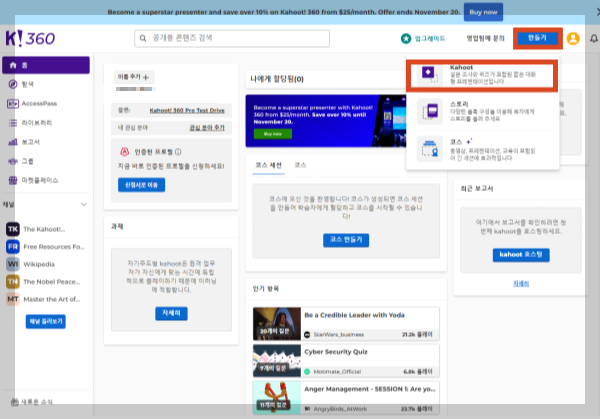This screenshot has height=419, width=600.
Task: Click the 나에게 할당됨(0) heading
Action: pyautogui.click(x=277, y=79)
